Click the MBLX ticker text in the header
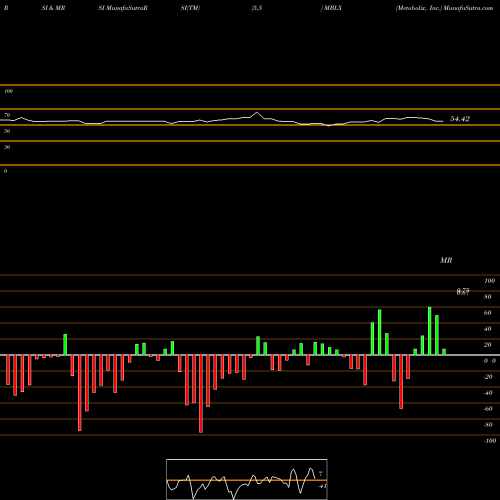The width and height of the screenshot is (500, 500). pyautogui.click(x=333, y=8)
